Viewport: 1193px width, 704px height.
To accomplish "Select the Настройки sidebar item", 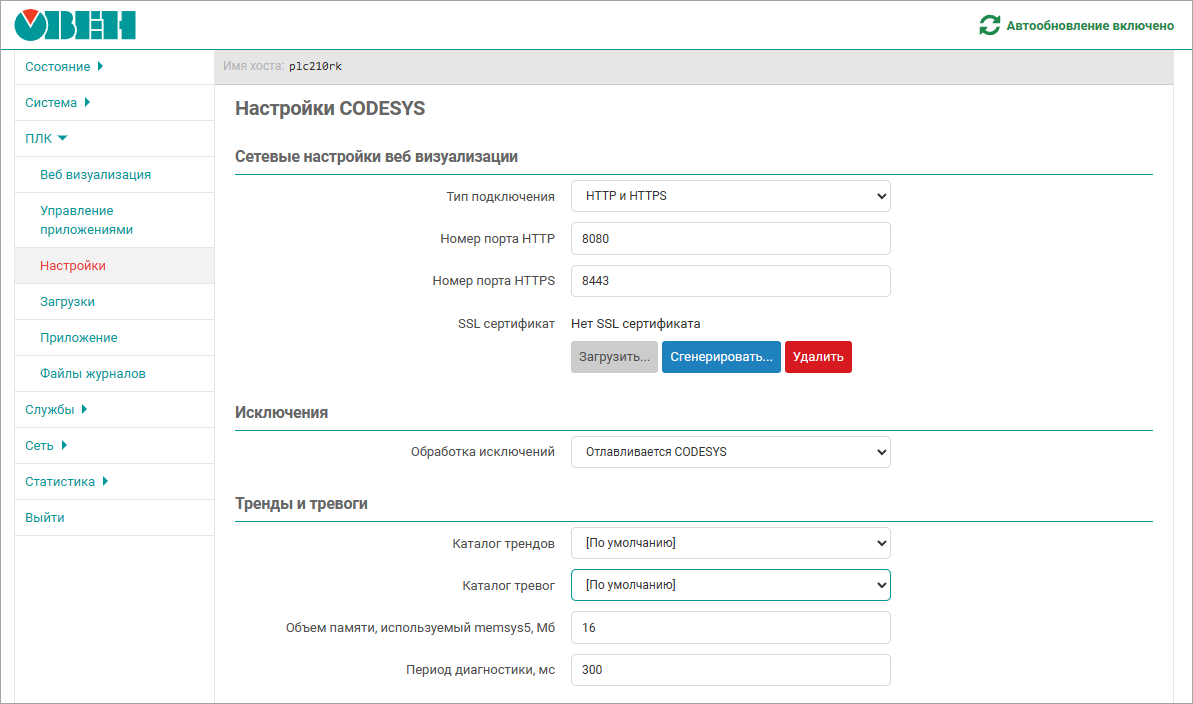I will (73, 266).
